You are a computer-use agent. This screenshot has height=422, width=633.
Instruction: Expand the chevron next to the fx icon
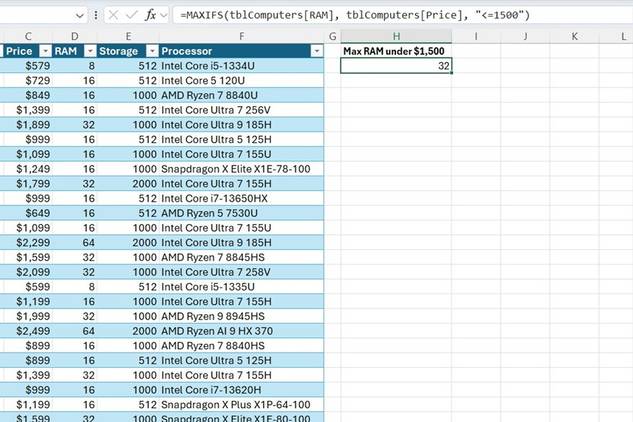[x=163, y=16]
